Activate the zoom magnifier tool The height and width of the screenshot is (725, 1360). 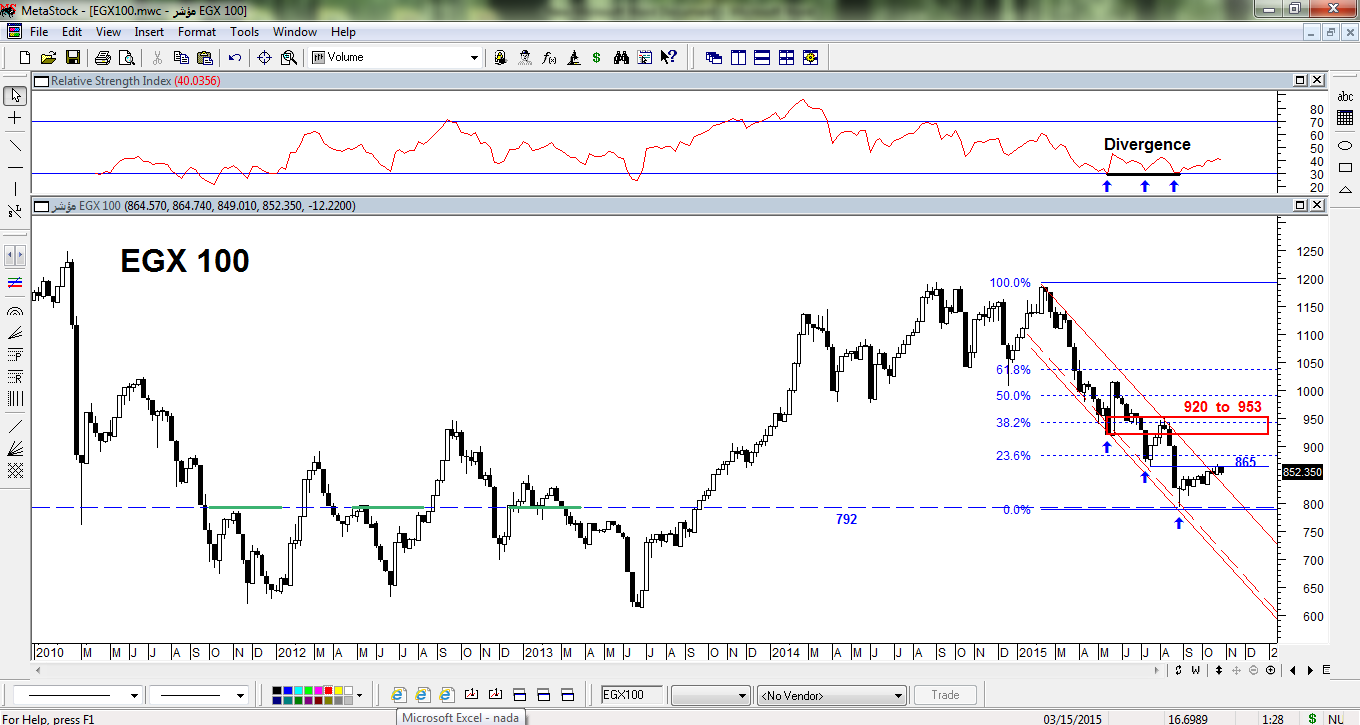(x=288, y=57)
